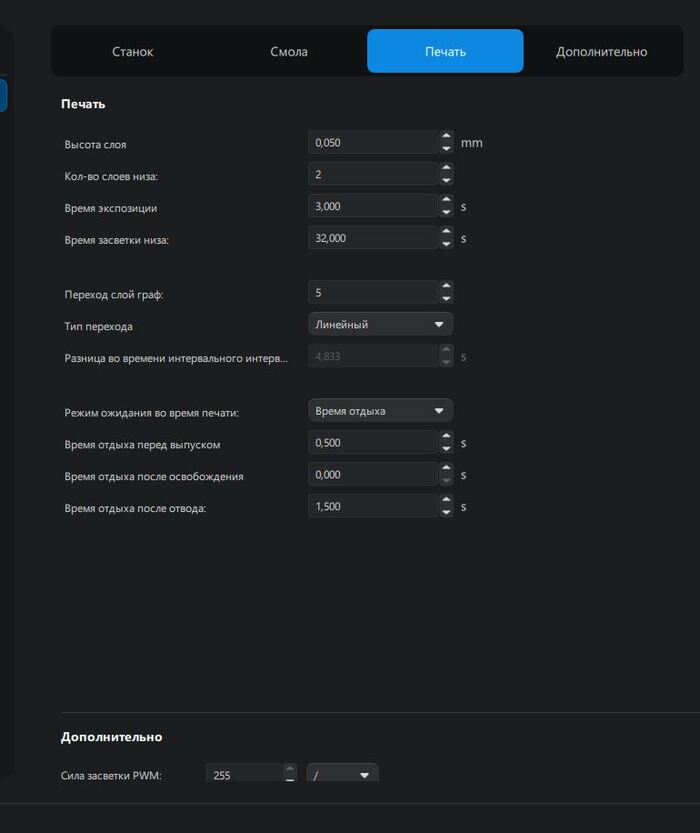This screenshot has height=833, width=700.
Task: Click the Время экспозиции input field
Action: point(372,206)
